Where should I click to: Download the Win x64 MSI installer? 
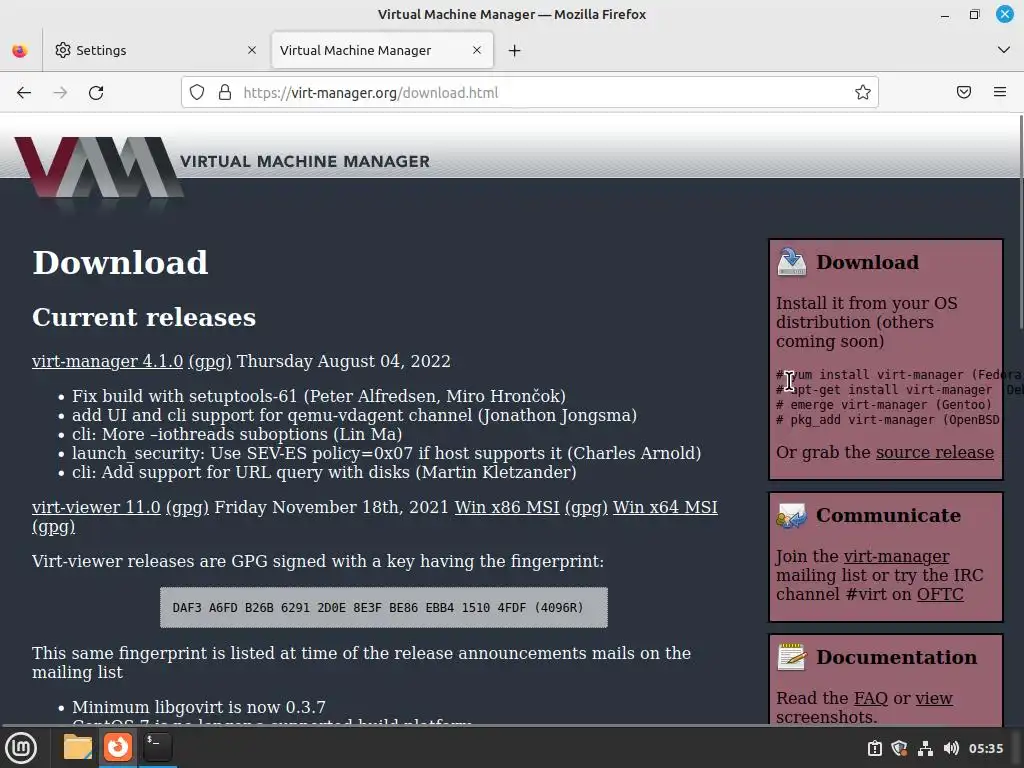pyautogui.click(x=665, y=507)
